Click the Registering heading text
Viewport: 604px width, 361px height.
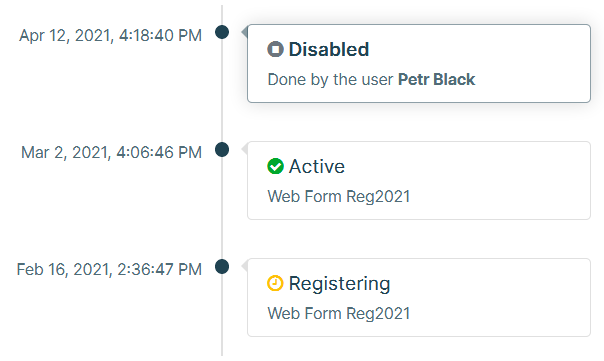[x=339, y=284]
